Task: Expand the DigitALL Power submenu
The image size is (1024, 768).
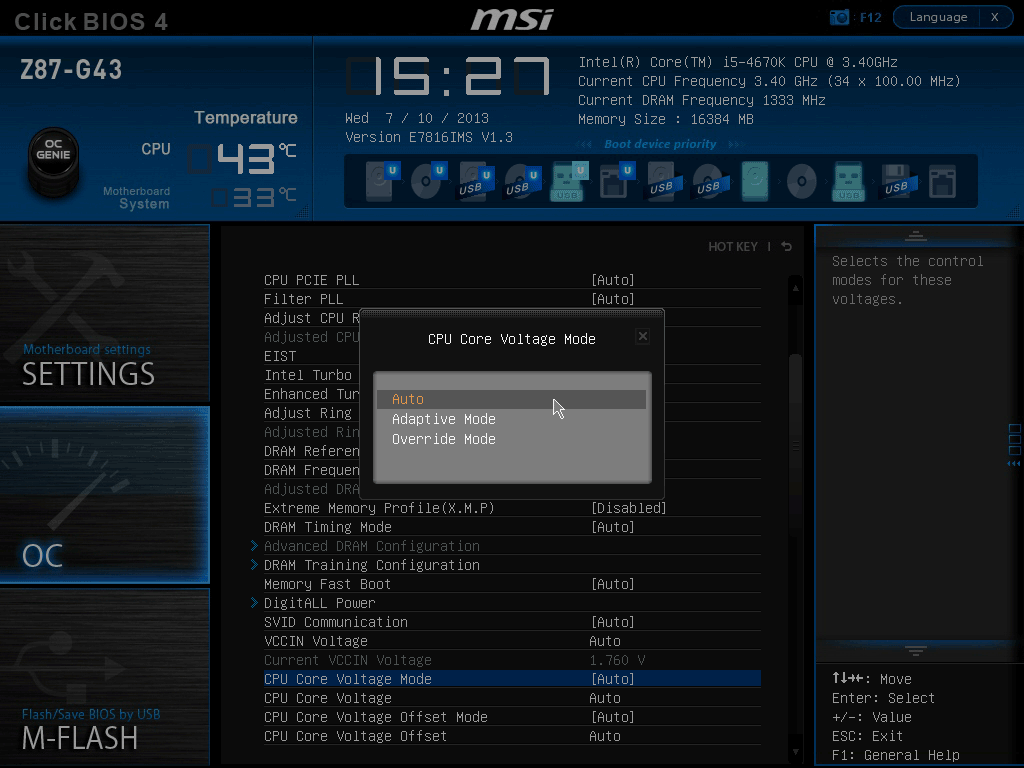Action: click(x=319, y=603)
